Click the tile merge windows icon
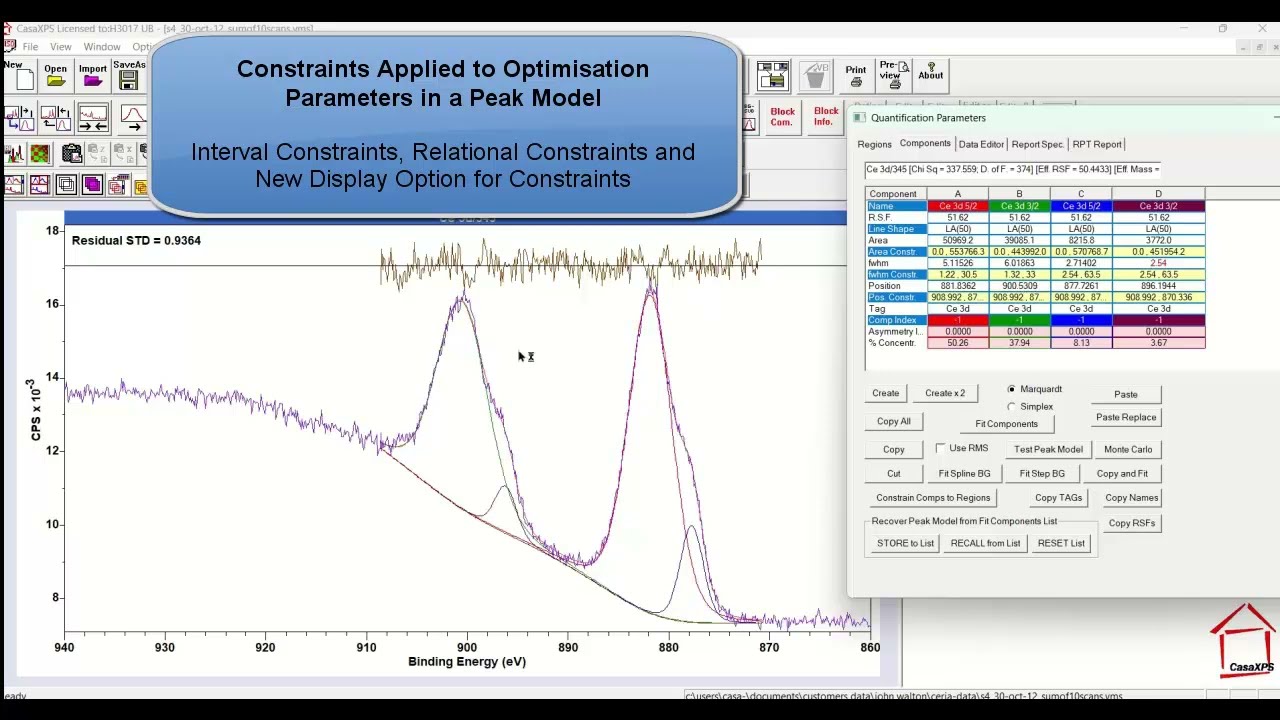 tap(773, 76)
